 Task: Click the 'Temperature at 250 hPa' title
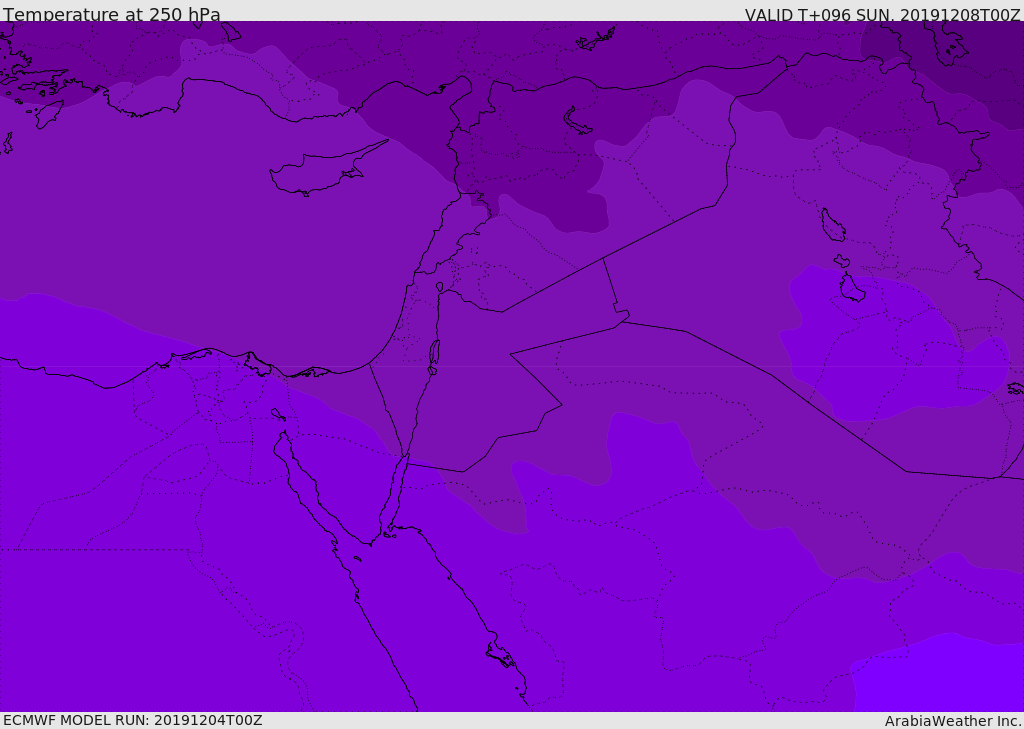click(x=112, y=14)
